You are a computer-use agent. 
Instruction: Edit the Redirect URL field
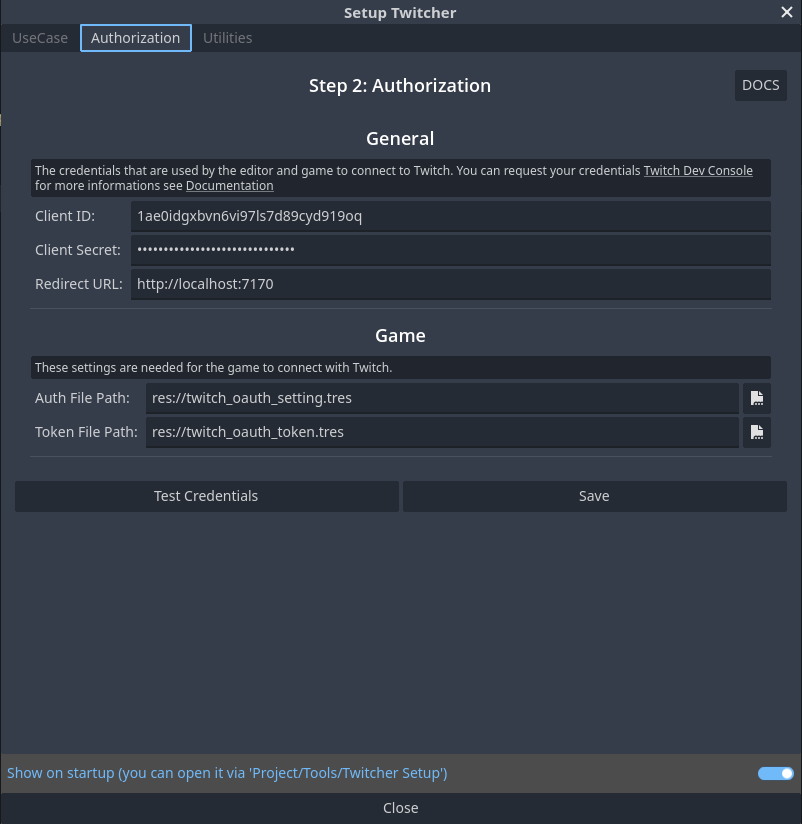pos(450,284)
